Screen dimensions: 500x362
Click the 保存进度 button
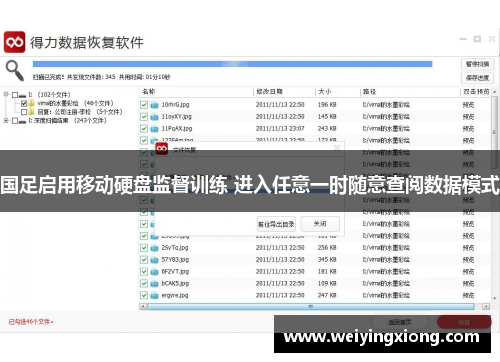click(477, 78)
